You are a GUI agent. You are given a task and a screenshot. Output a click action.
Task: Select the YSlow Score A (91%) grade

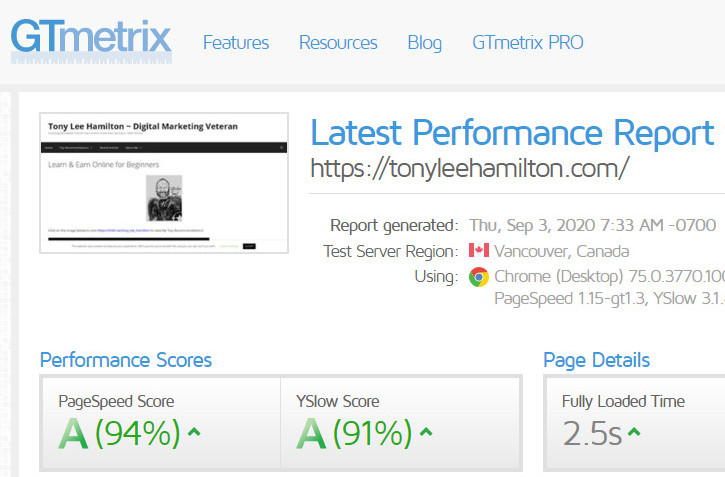coord(354,433)
